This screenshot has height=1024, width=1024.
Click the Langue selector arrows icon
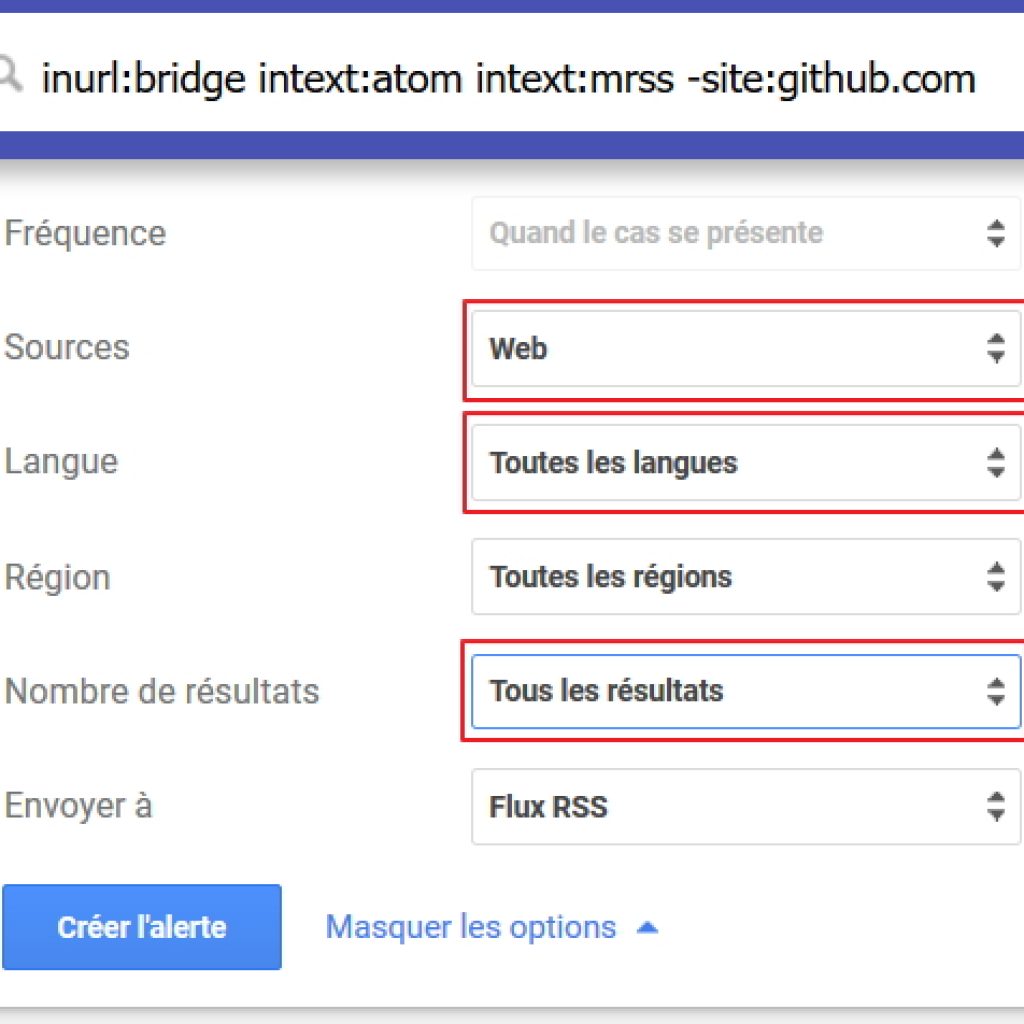(x=995, y=463)
